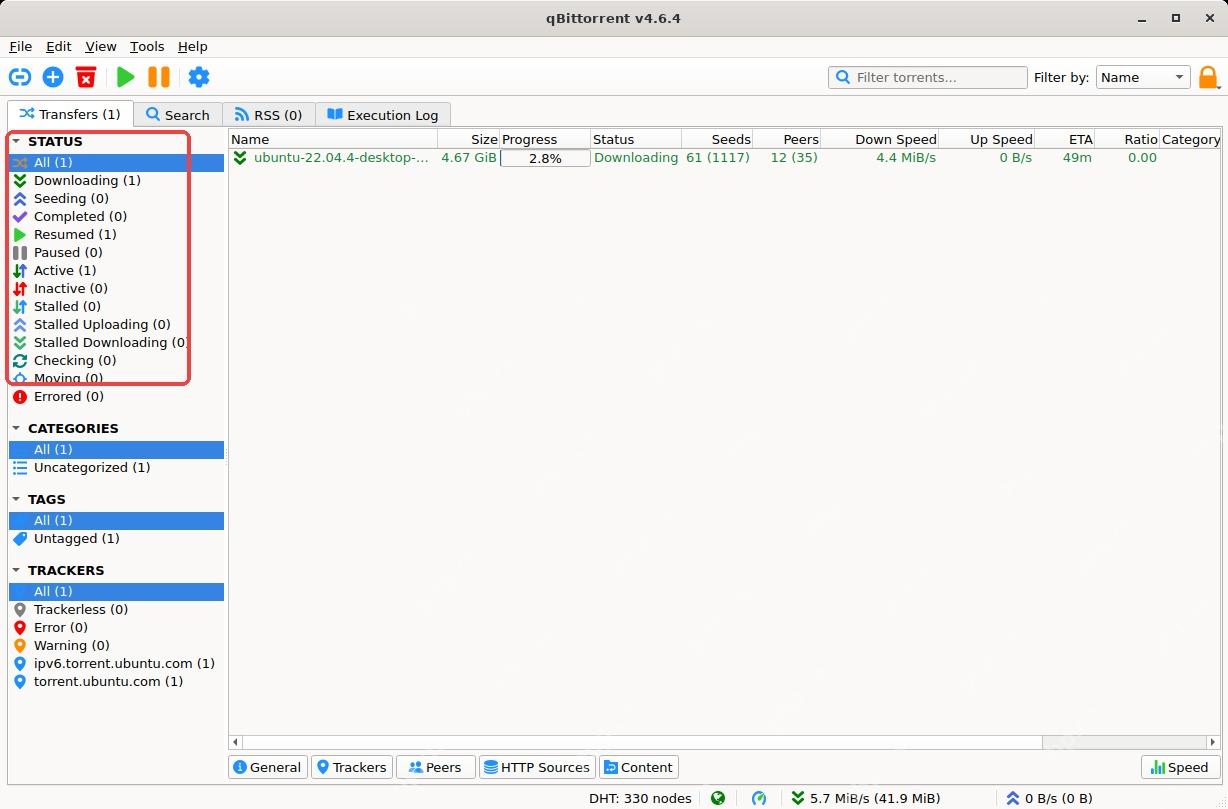Click the download speed status bar indicator

866,798
